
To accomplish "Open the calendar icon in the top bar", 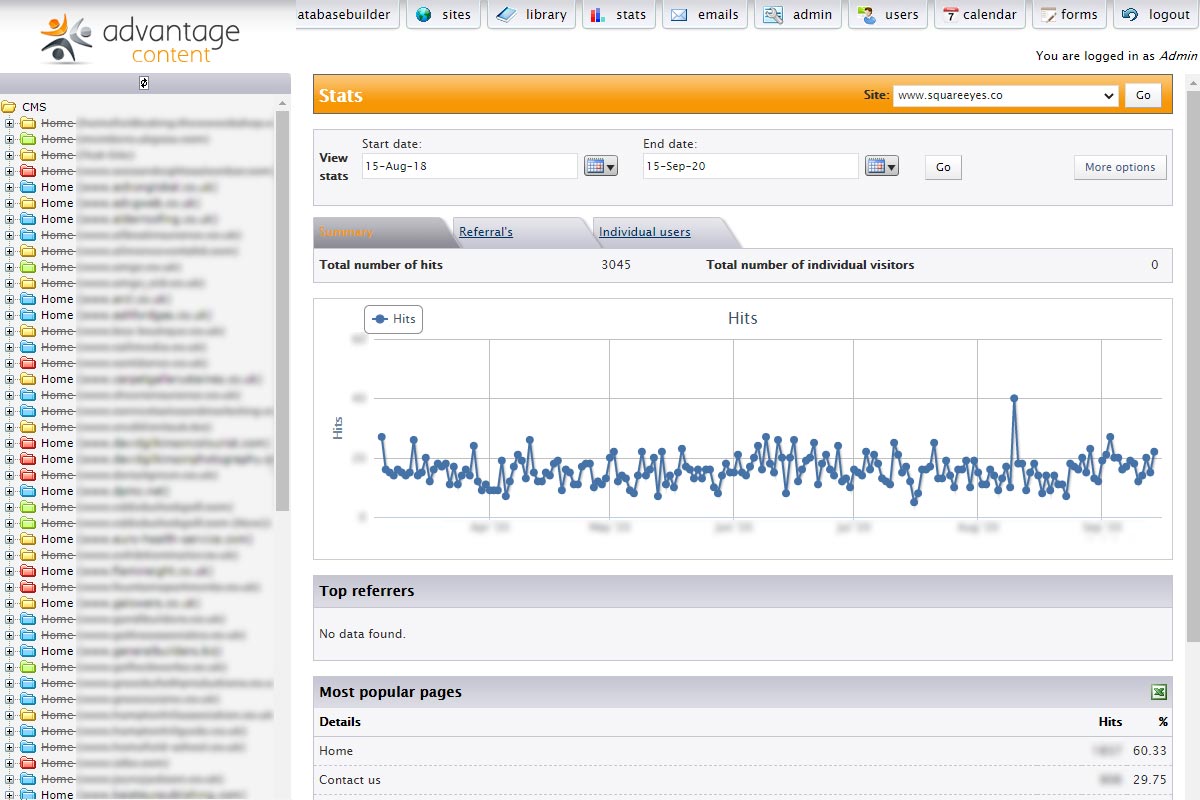I will [950, 15].
